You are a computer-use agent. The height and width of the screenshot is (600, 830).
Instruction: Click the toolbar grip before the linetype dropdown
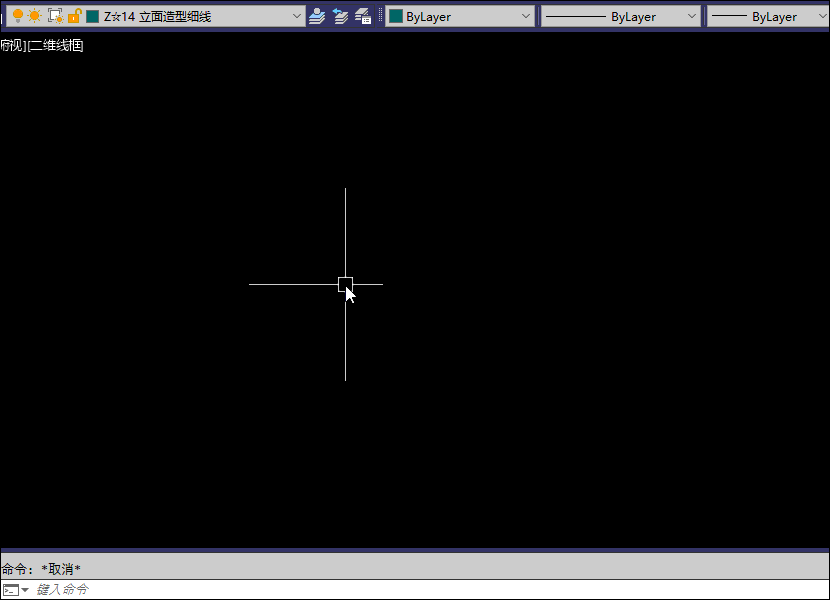(539, 16)
